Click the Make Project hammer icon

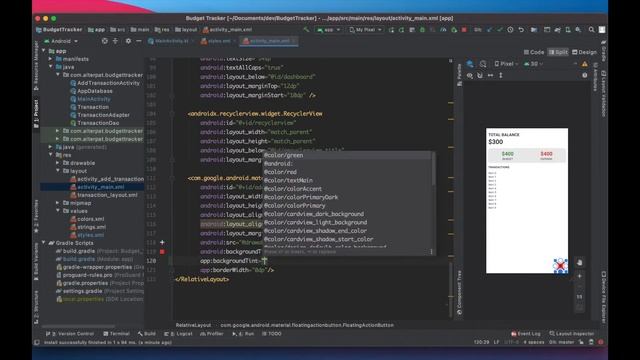(306, 30)
